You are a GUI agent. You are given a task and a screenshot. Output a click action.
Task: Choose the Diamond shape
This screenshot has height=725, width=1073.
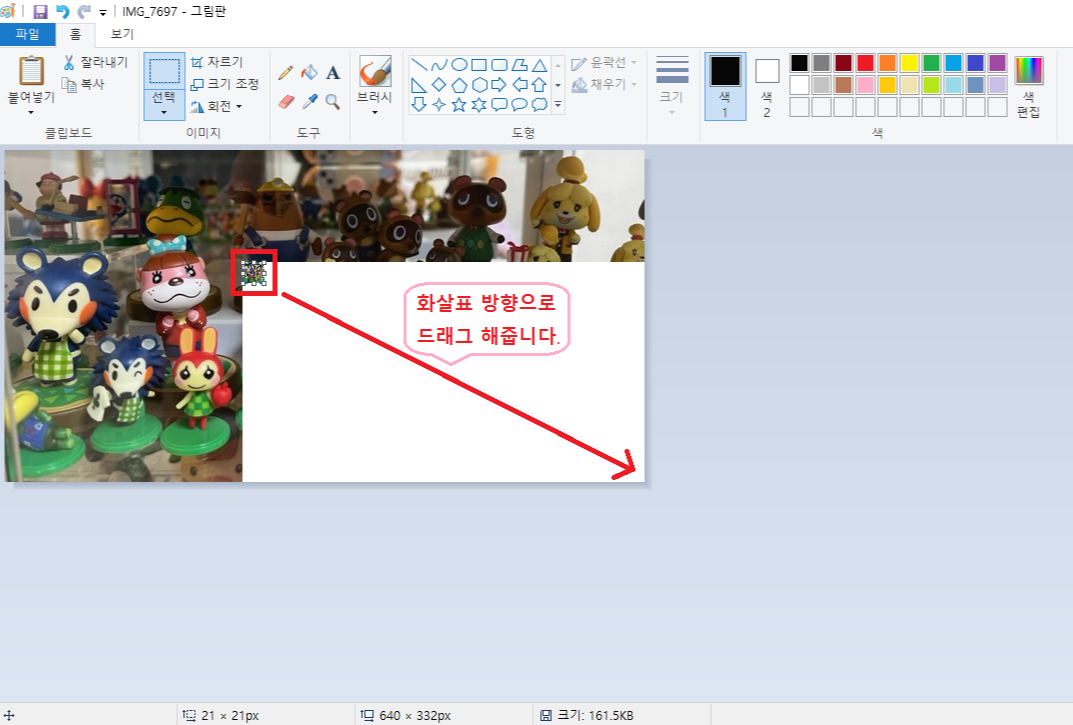(439, 85)
